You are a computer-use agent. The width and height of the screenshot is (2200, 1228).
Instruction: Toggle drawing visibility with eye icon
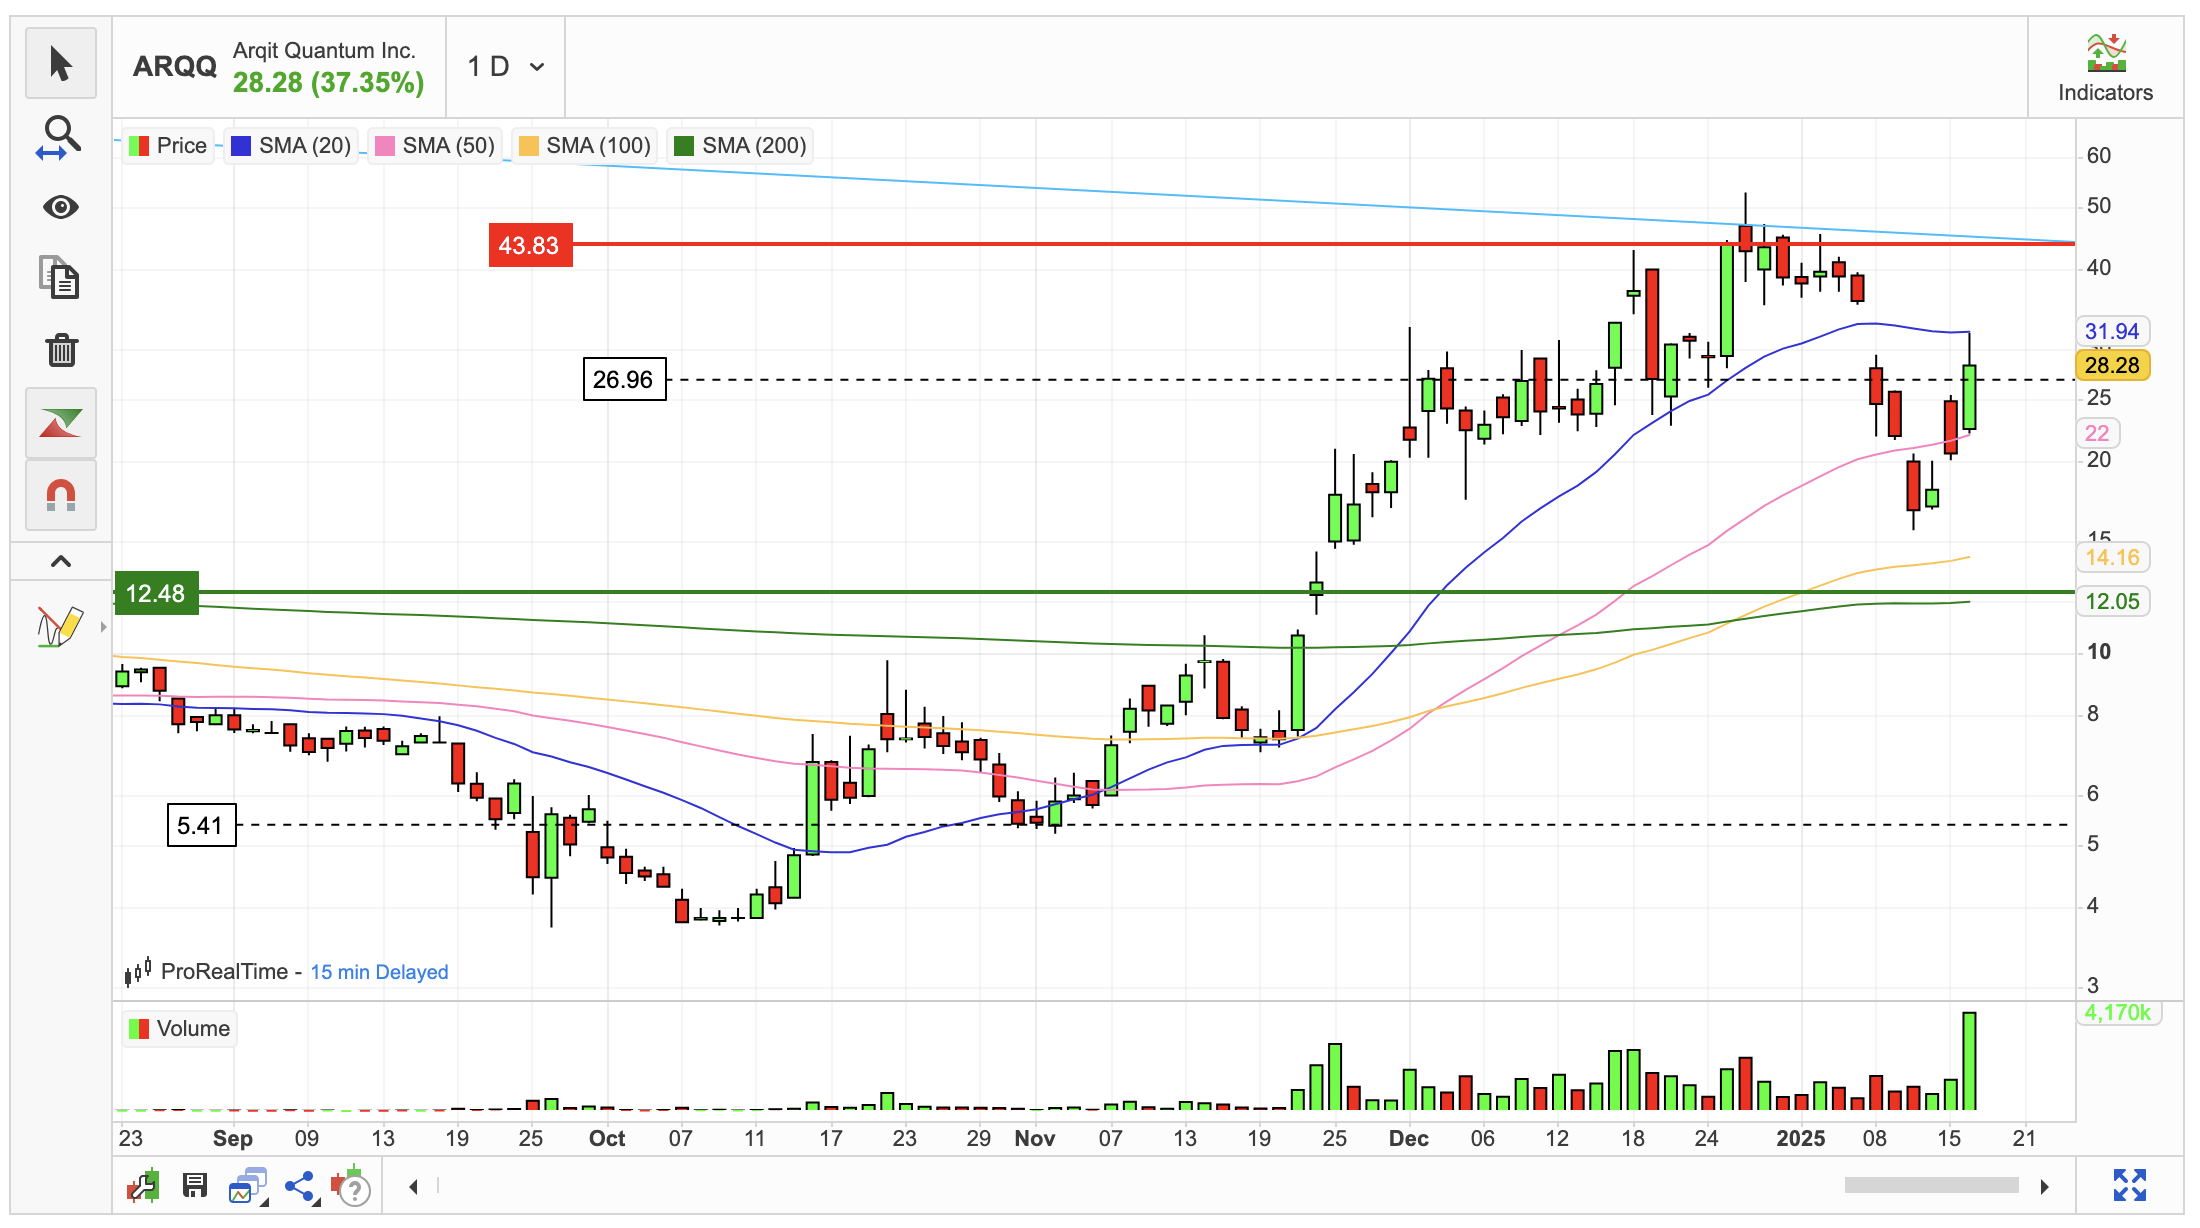pyautogui.click(x=60, y=207)
